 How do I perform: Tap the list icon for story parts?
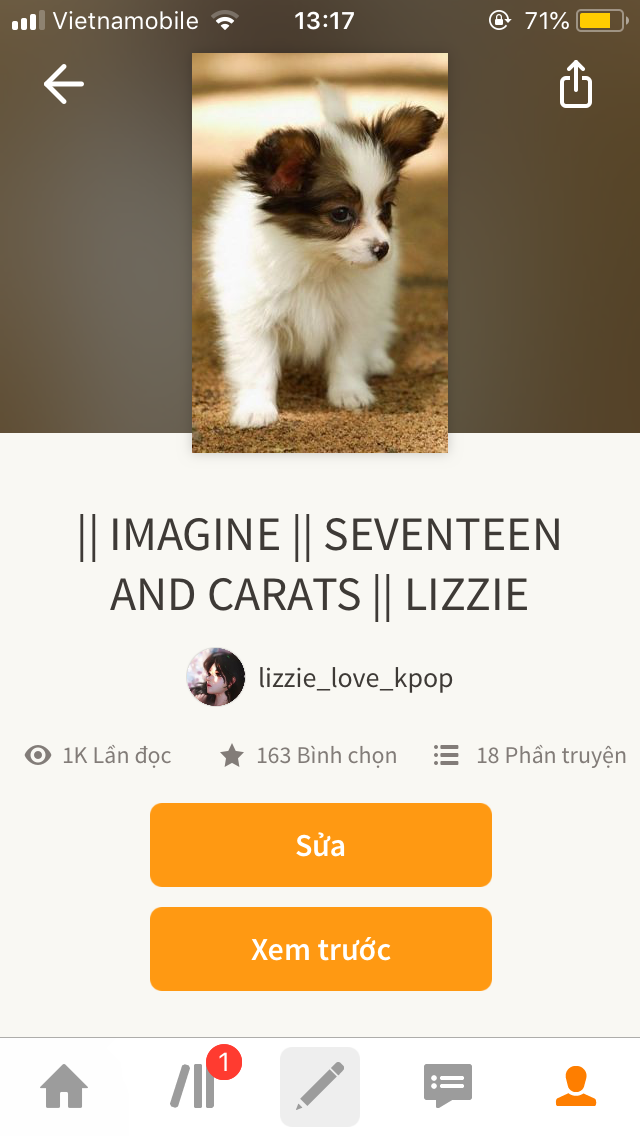point(446,756)
